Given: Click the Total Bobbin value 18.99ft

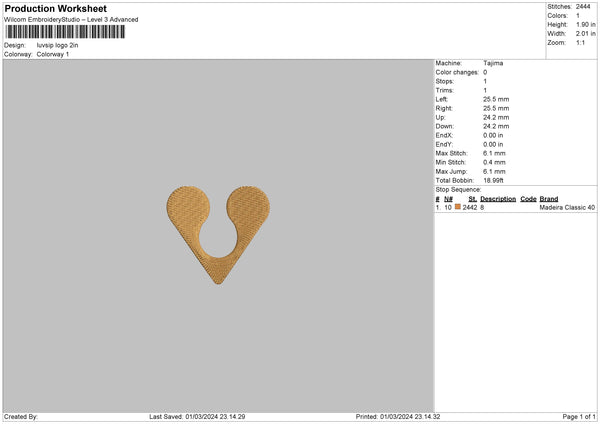Looking at the screenshot, I should [493, 180].
